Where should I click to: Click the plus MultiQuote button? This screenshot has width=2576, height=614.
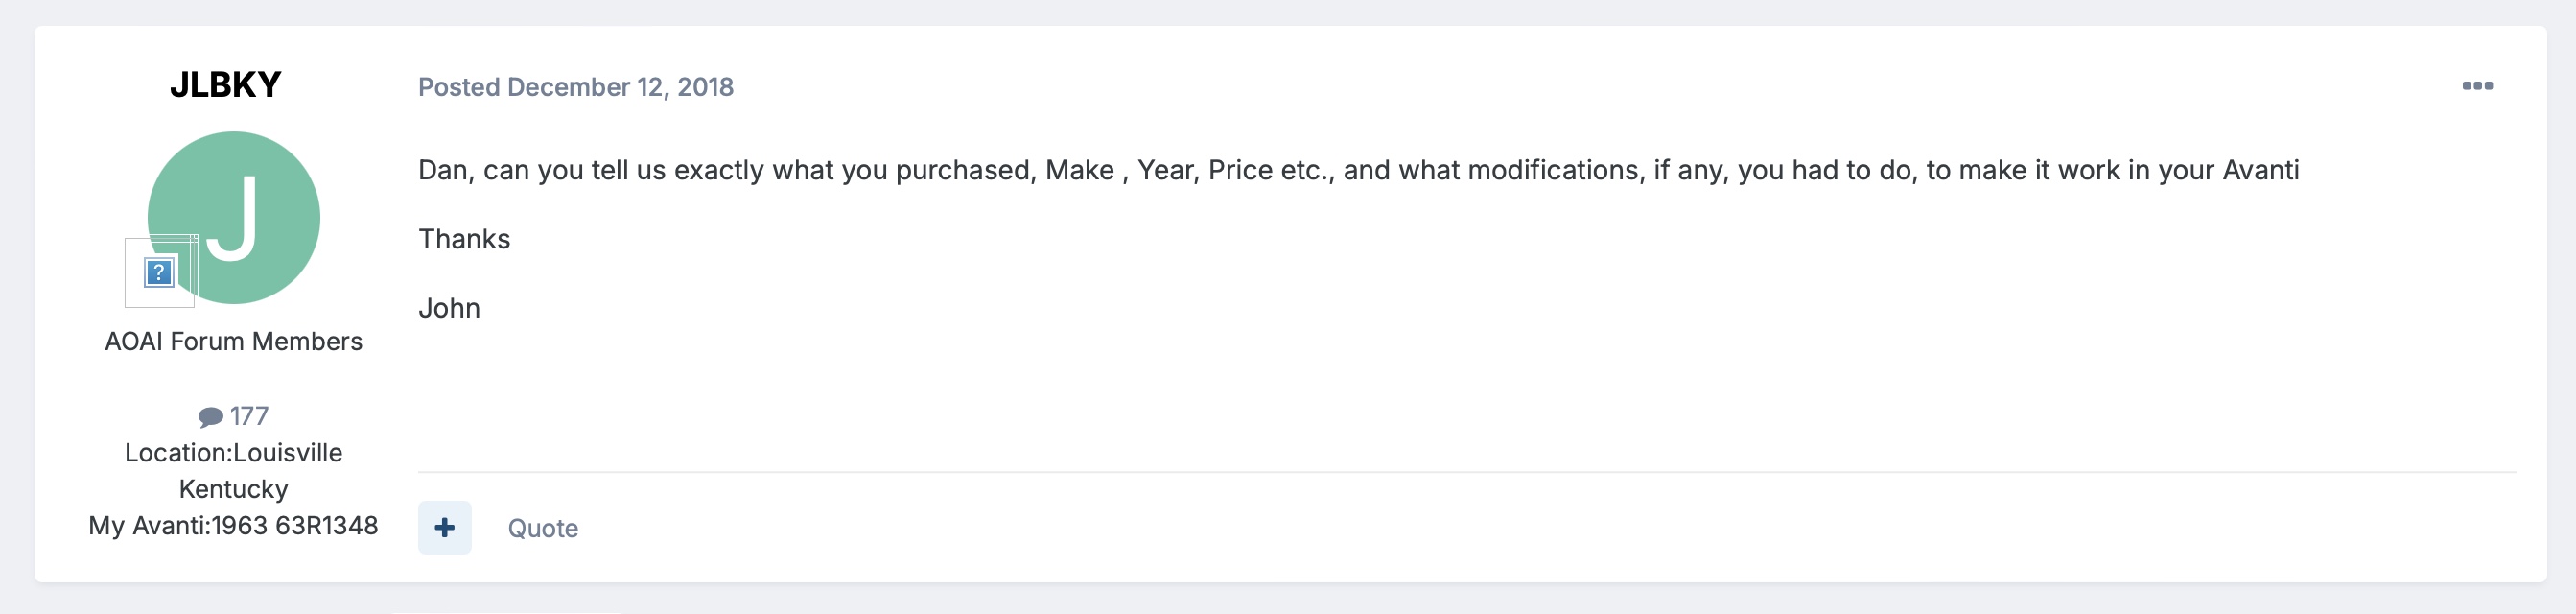pos(445,528)
